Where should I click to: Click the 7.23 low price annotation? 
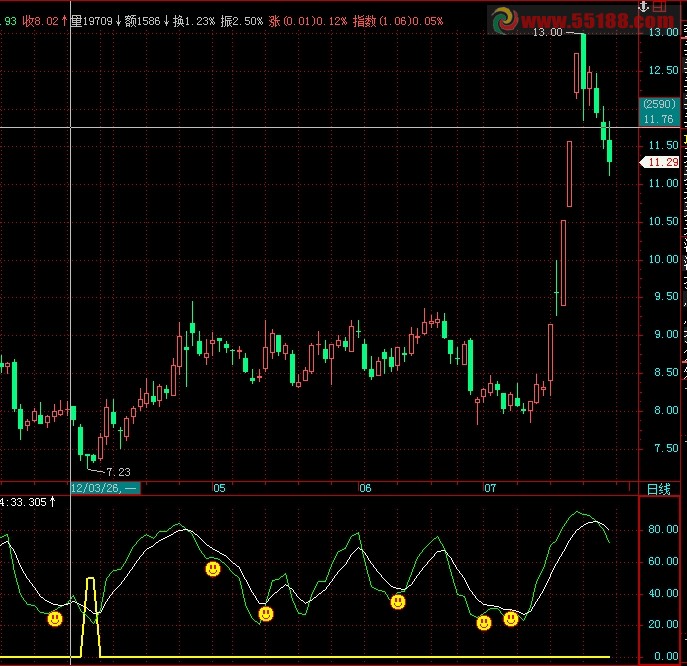118,471
